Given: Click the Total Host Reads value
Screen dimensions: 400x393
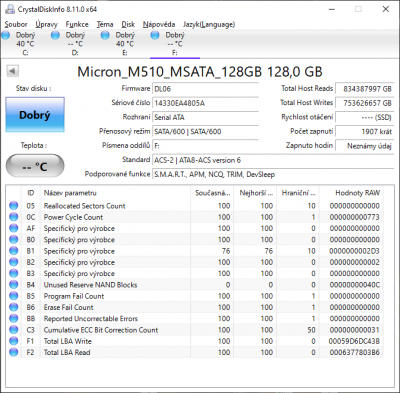Looking at the screenshot, I should (365, 89).
